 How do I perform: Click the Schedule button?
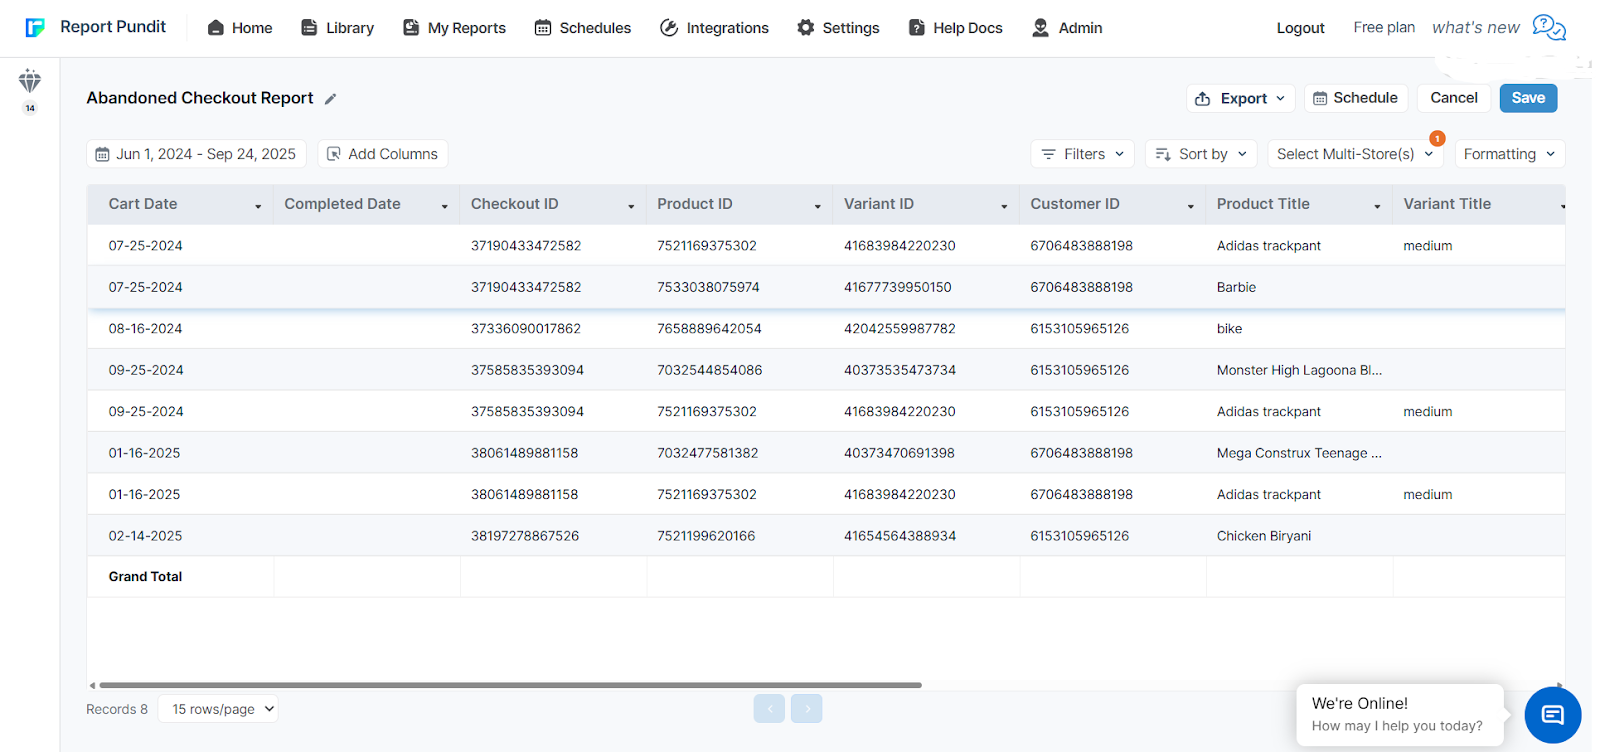tap(1356, 98)
